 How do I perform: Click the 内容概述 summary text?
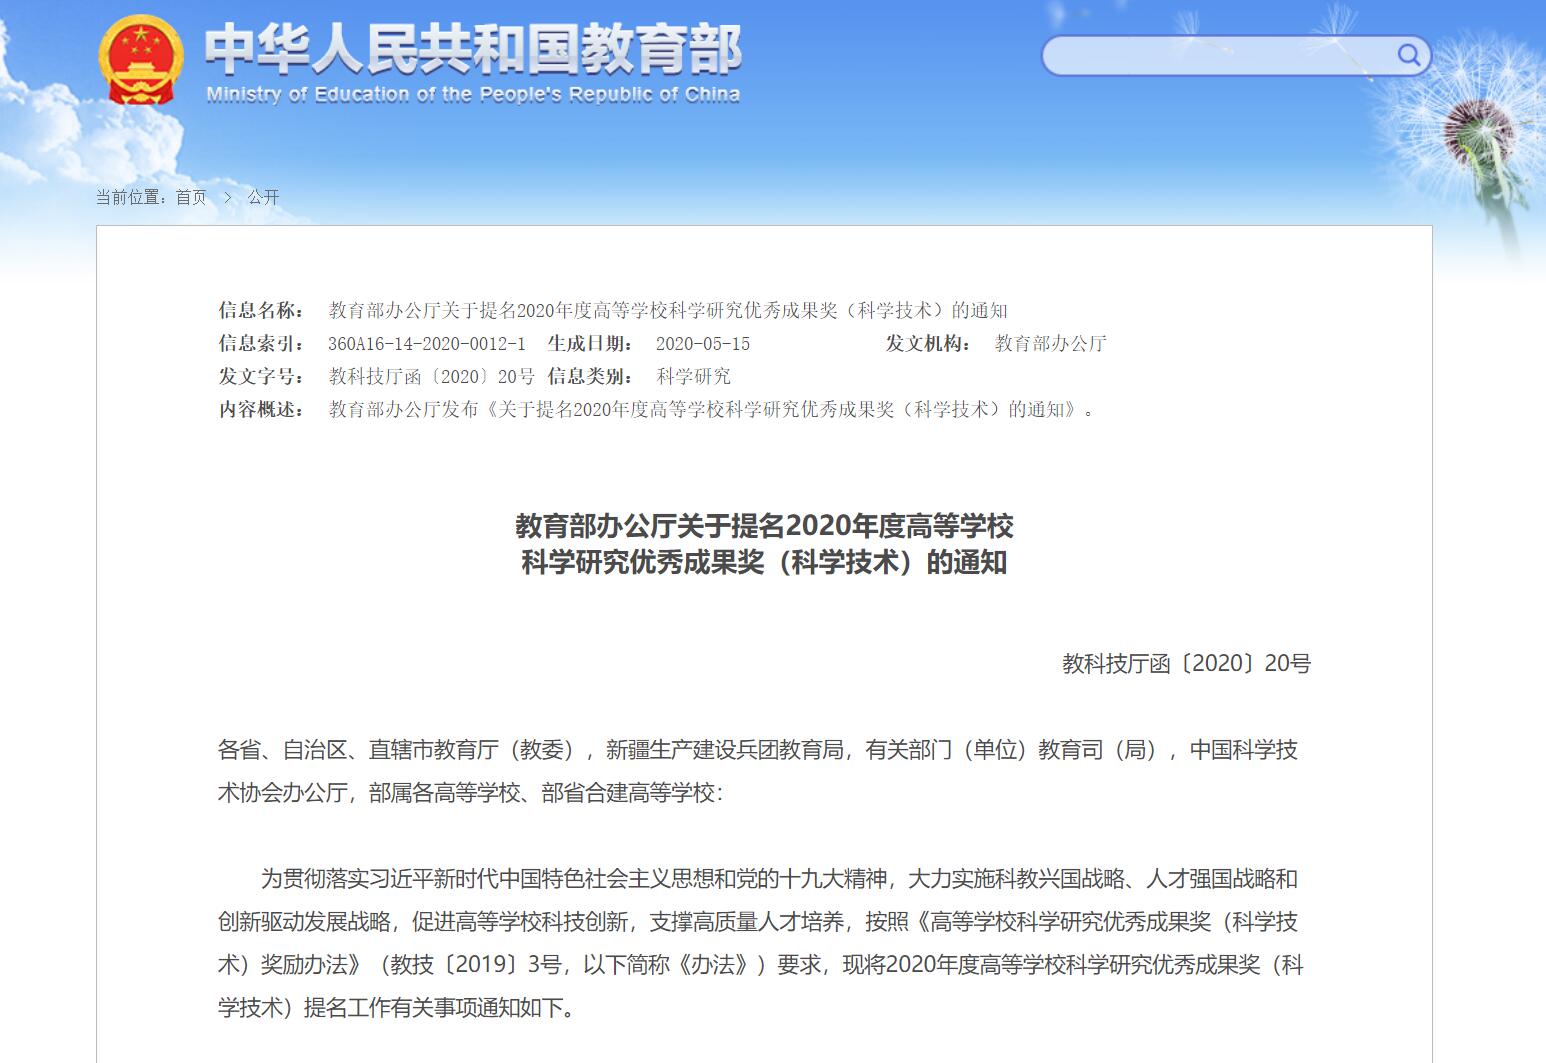[711, 410]
